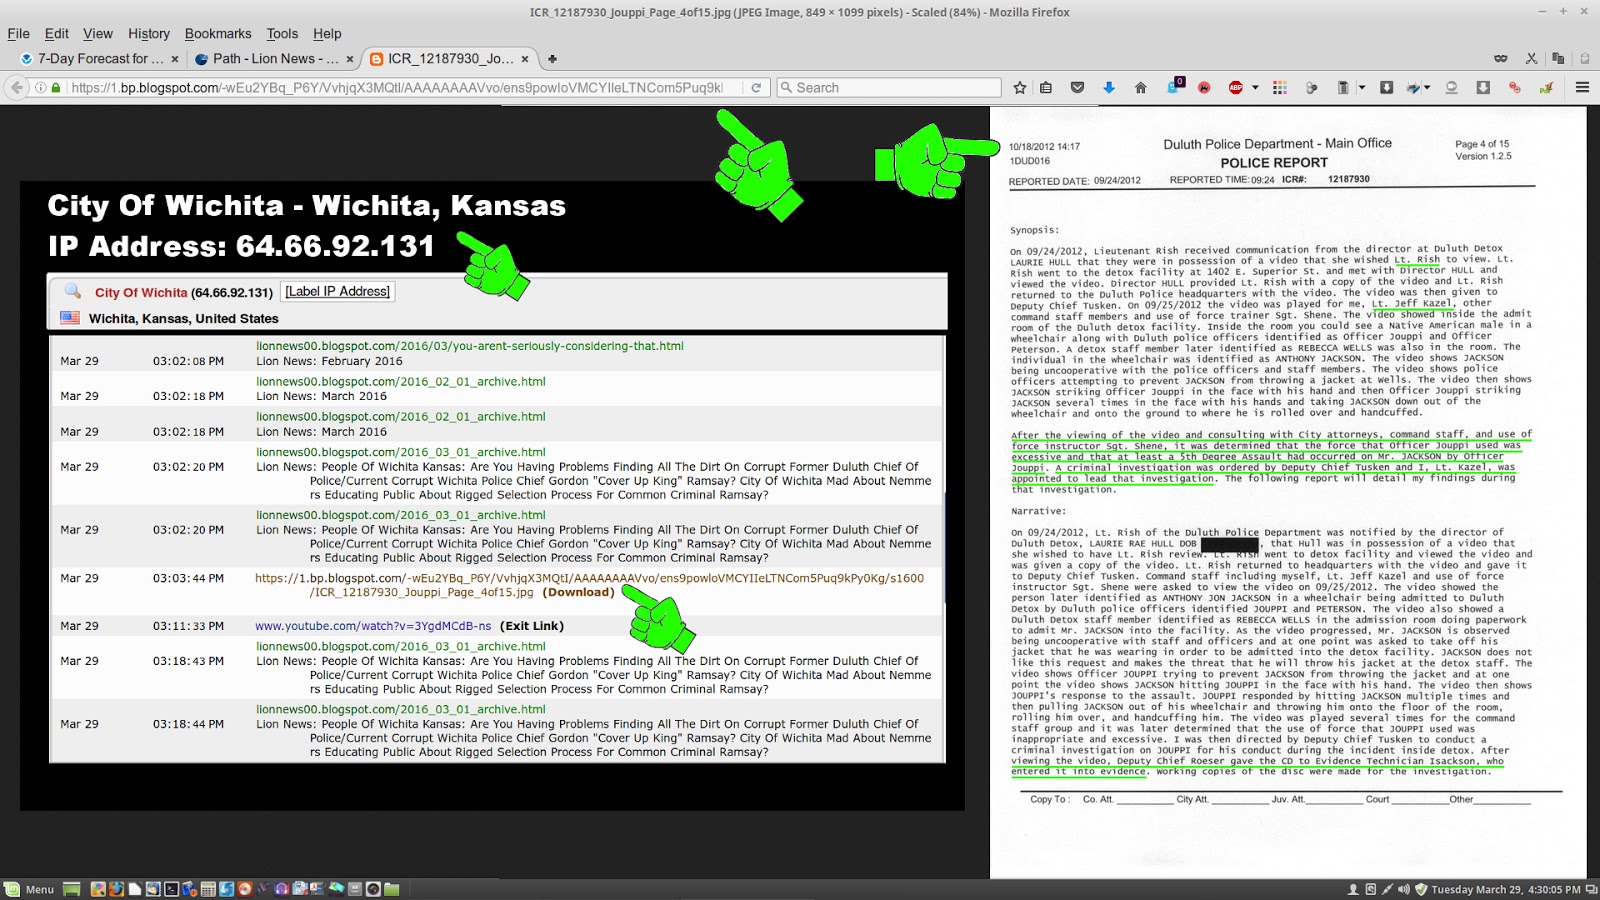
Task: Open the update manager shield icon
Action: [1420, 889]
